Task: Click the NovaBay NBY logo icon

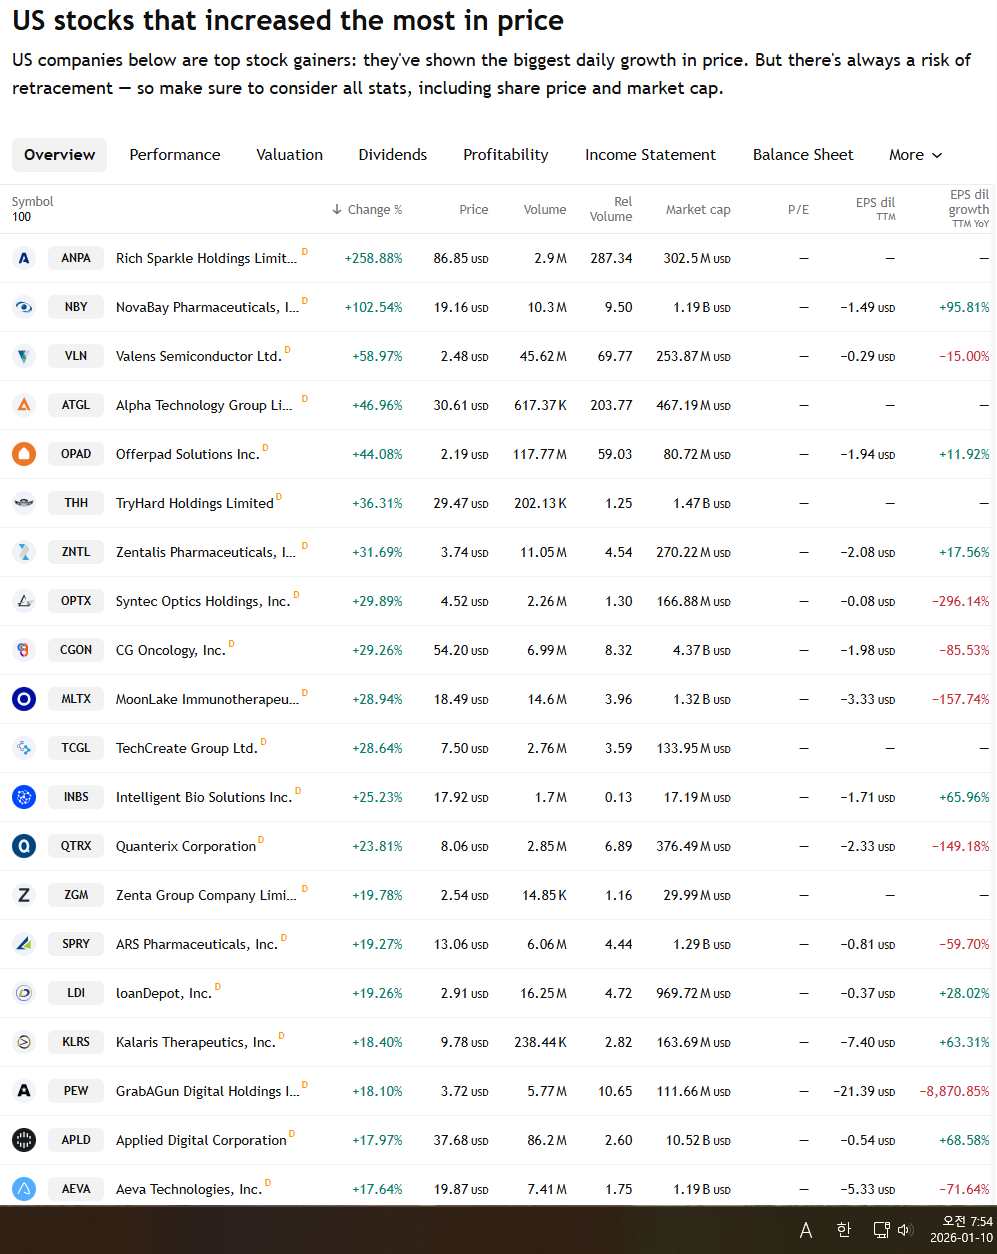Action: [24, 307]
